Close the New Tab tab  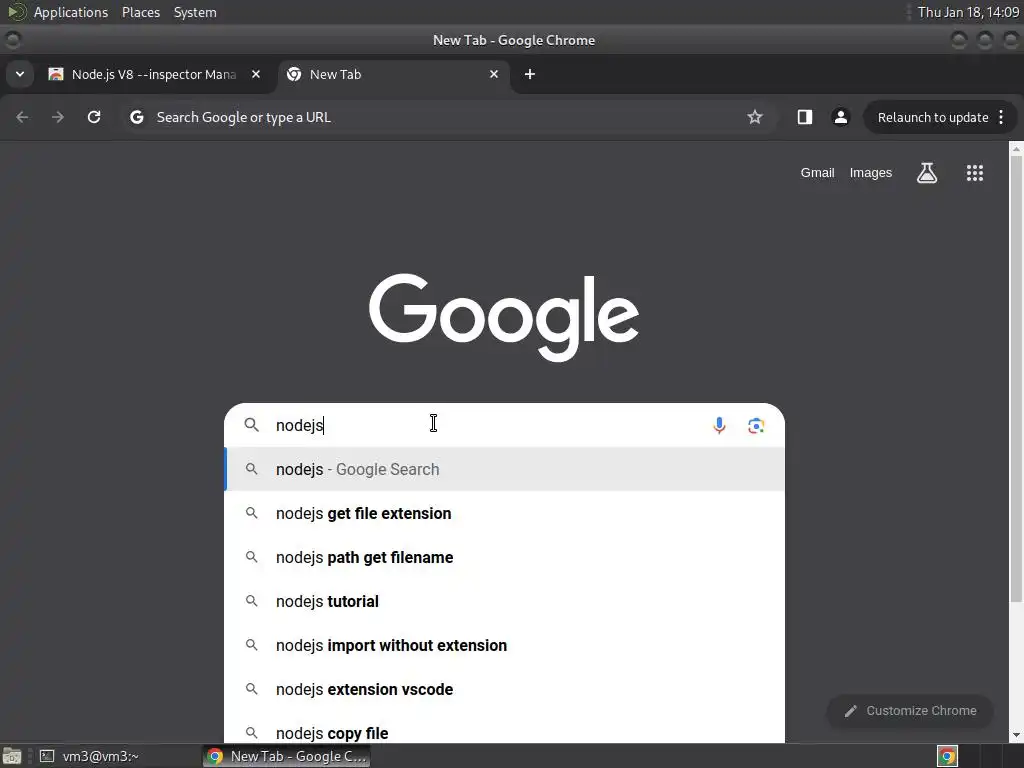tap(494, 74)
